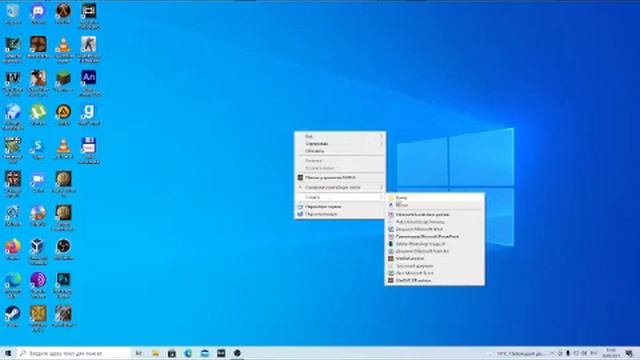The height and width of the screenshot is (360, 640).
Task: Select the Microsoft Edge desktop shortcut
Action: [13, 285]
